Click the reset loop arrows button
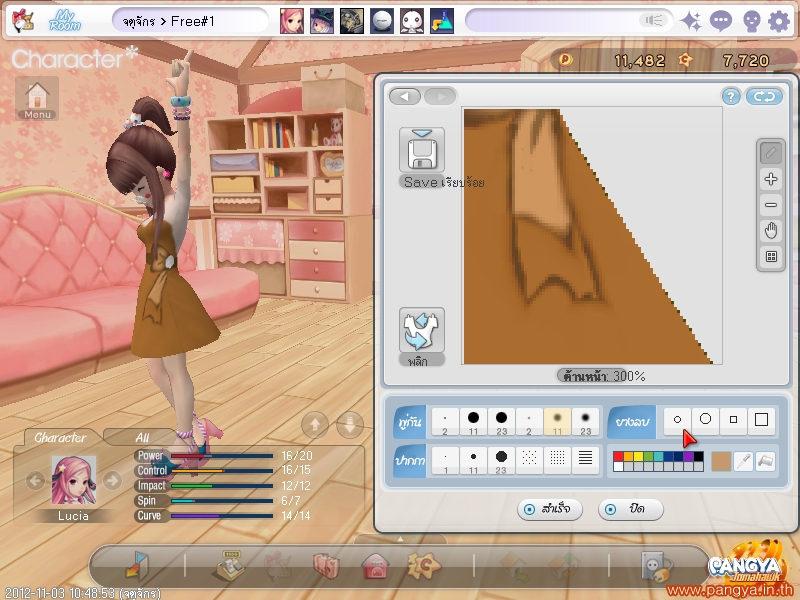This screenshot has width=800, height=600. (x=764, y=96)
